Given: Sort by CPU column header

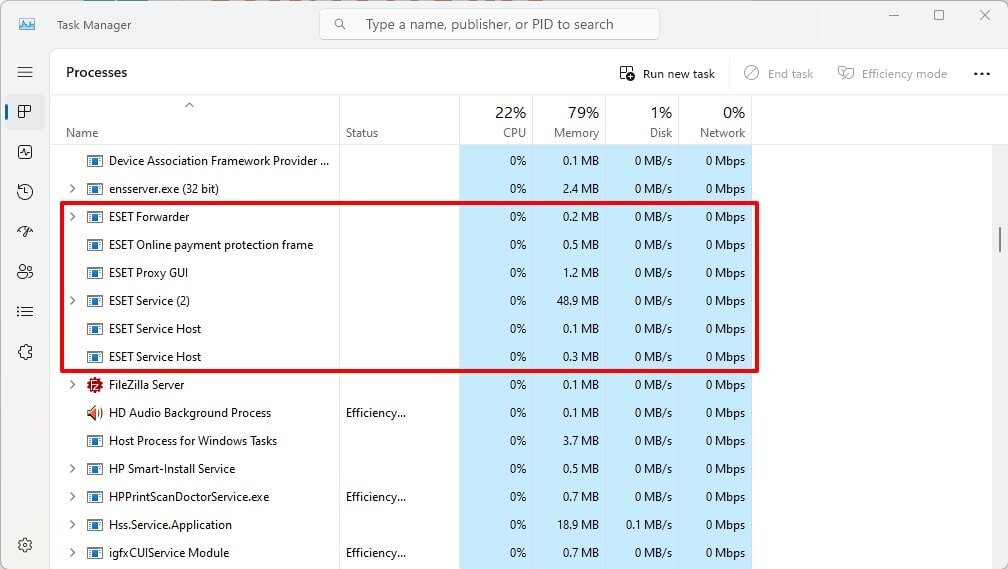Looking at the screenshot, I should click(x=496, y=120).
